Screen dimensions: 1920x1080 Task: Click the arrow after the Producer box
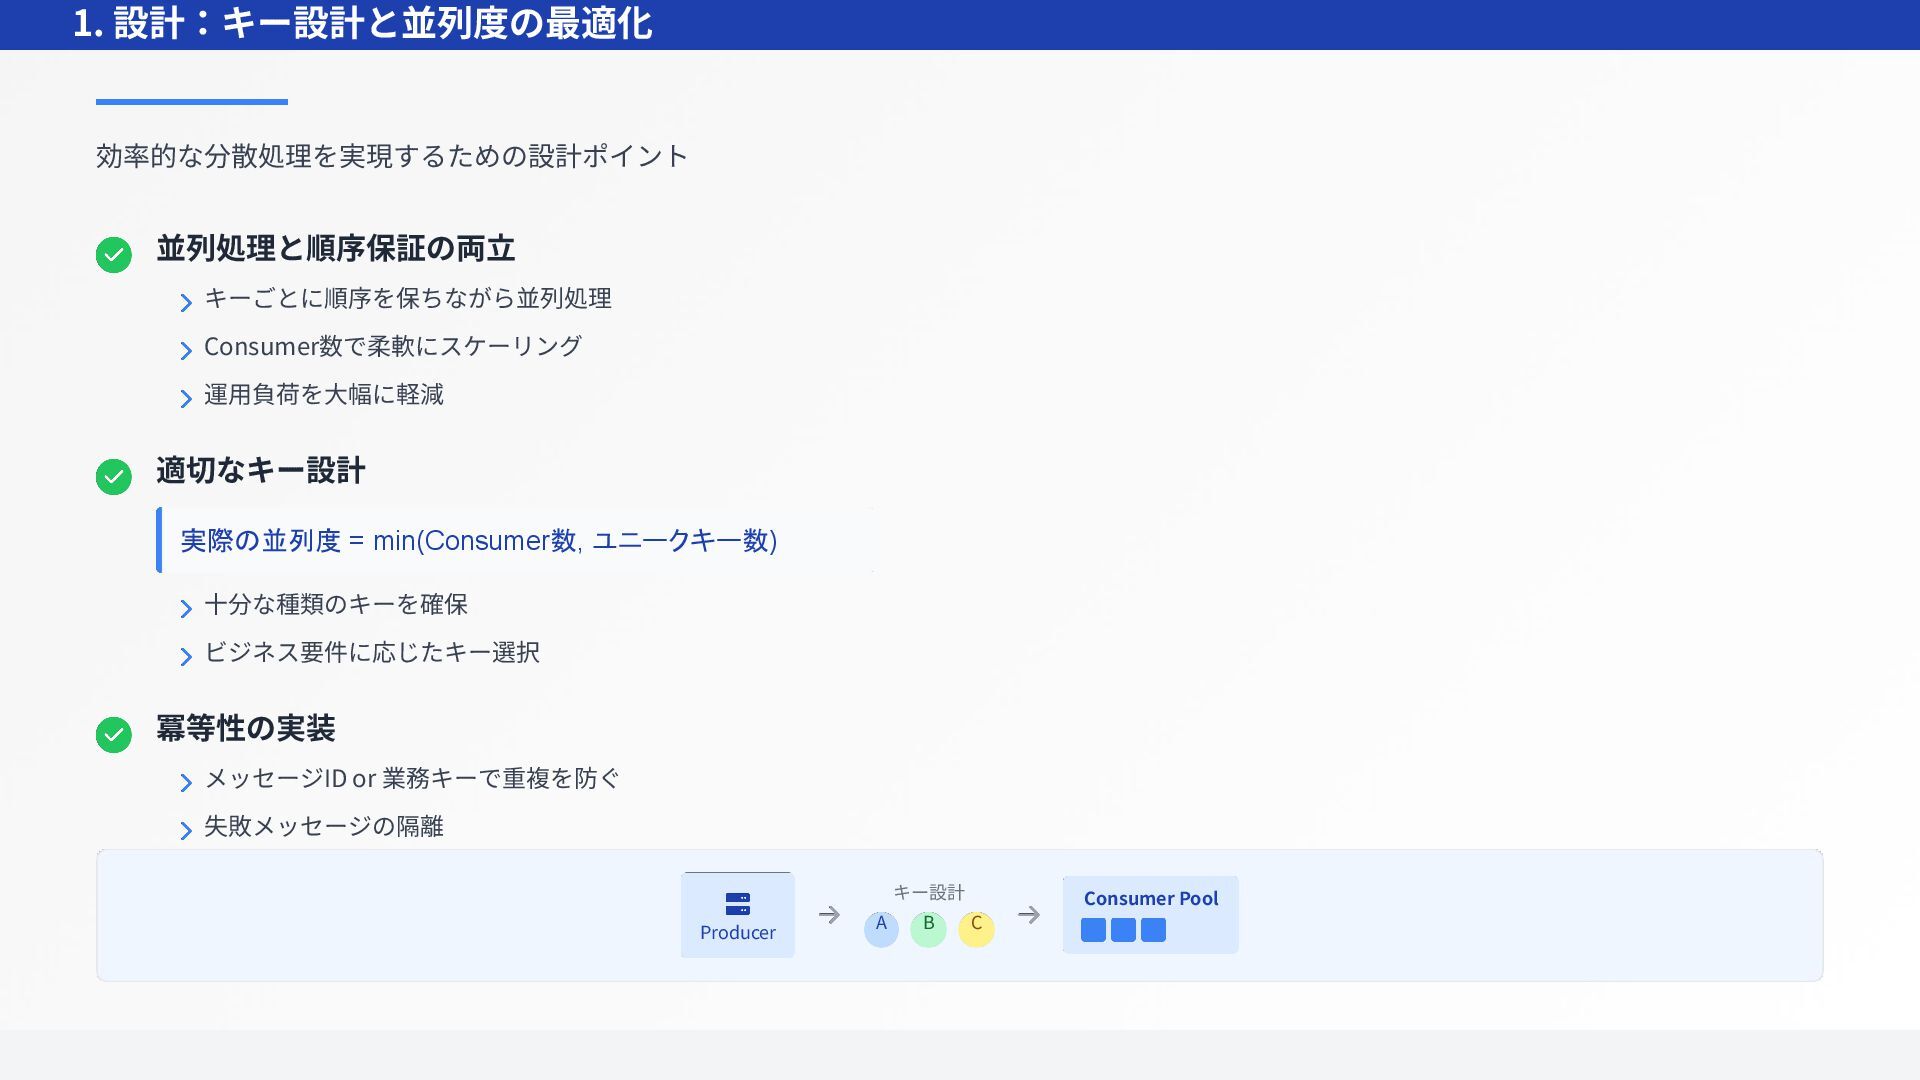click(x=829, y=915)
